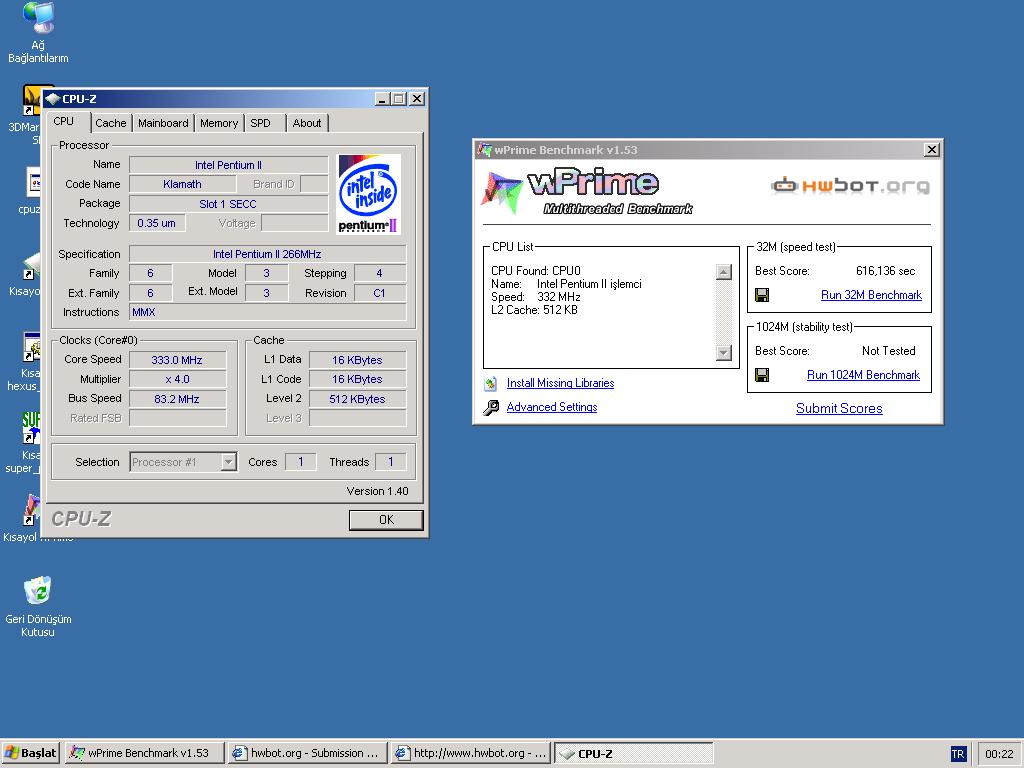Click Submit Scores link
The width and height of the screenshot is (1024, 768).
[x=839, y=409]
